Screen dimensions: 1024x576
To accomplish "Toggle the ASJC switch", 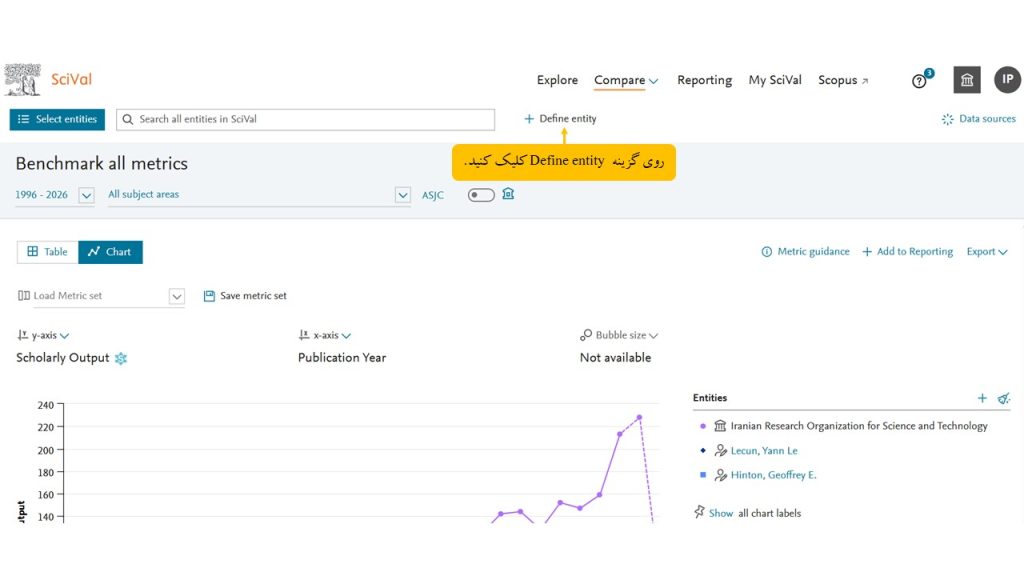I will click(481, 195).
